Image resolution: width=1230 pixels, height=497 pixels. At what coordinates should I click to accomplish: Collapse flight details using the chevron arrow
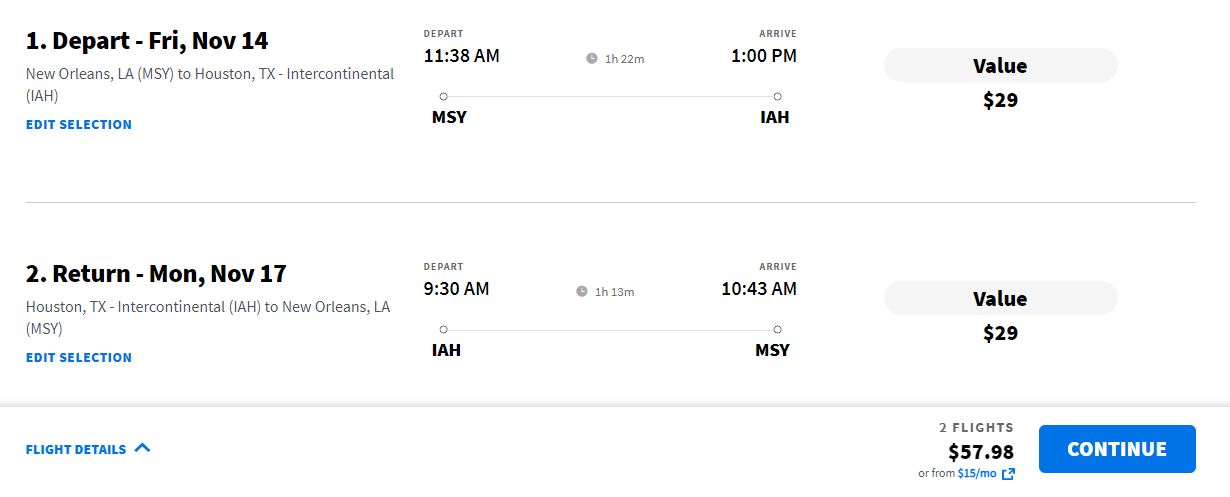click(142, 448)
